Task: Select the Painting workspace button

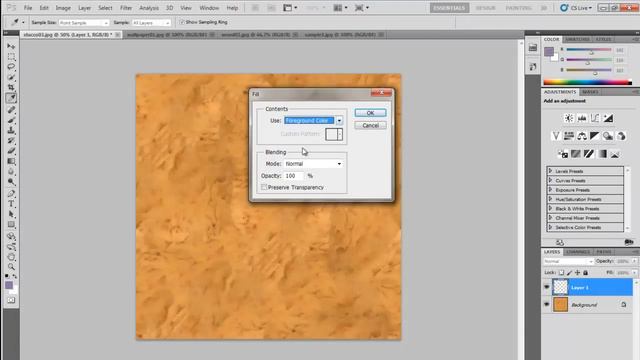Action: click(x=518, y=8)
